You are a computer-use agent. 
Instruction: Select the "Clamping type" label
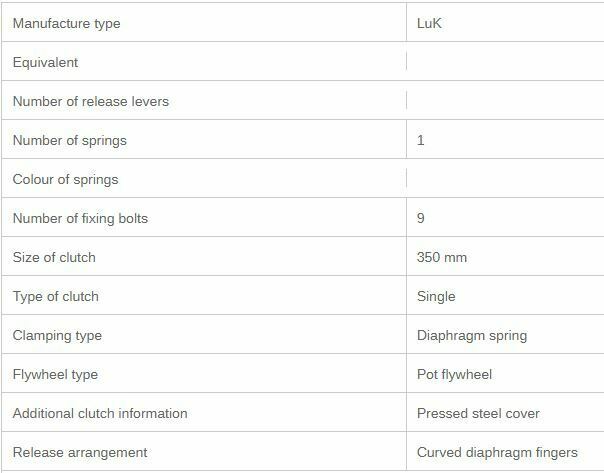pos(57,335)
